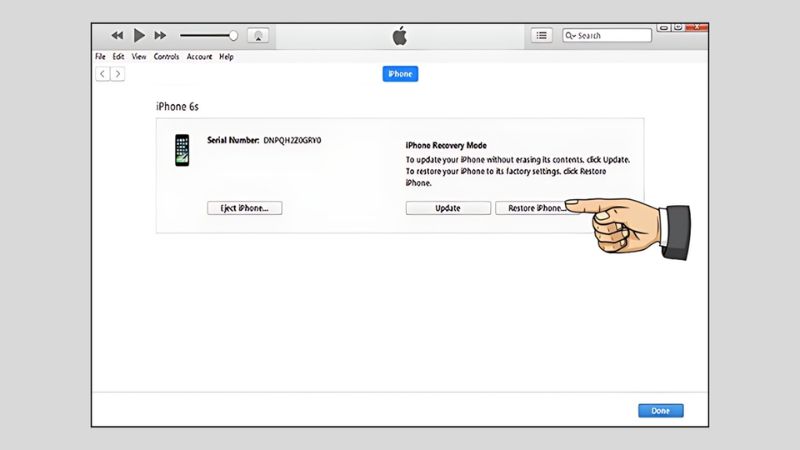The width and height of the screenshot is (800, 450).
Task: Open the File menu
Action: [x=101, y=57]
